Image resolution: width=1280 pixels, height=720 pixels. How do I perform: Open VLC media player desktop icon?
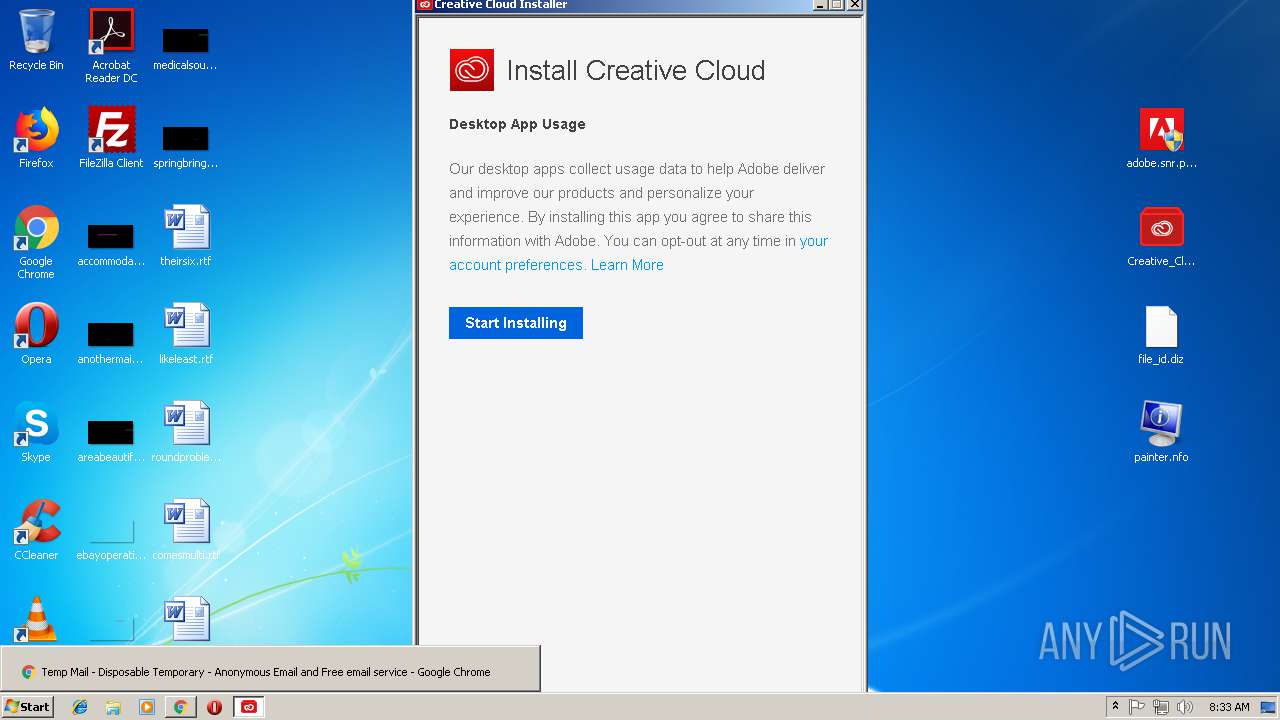[36, 620]
